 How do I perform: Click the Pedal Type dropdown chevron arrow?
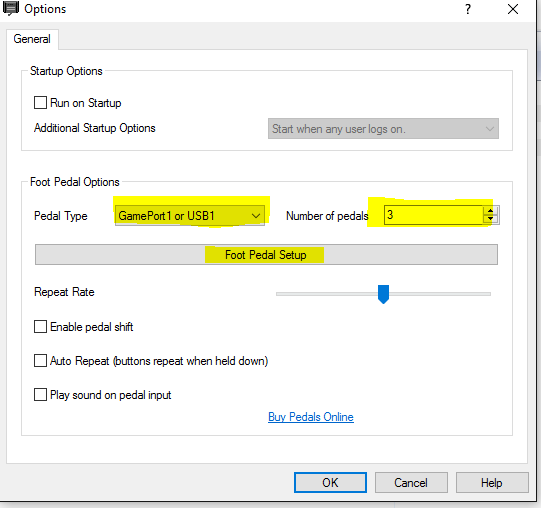(x=256, y=216)
